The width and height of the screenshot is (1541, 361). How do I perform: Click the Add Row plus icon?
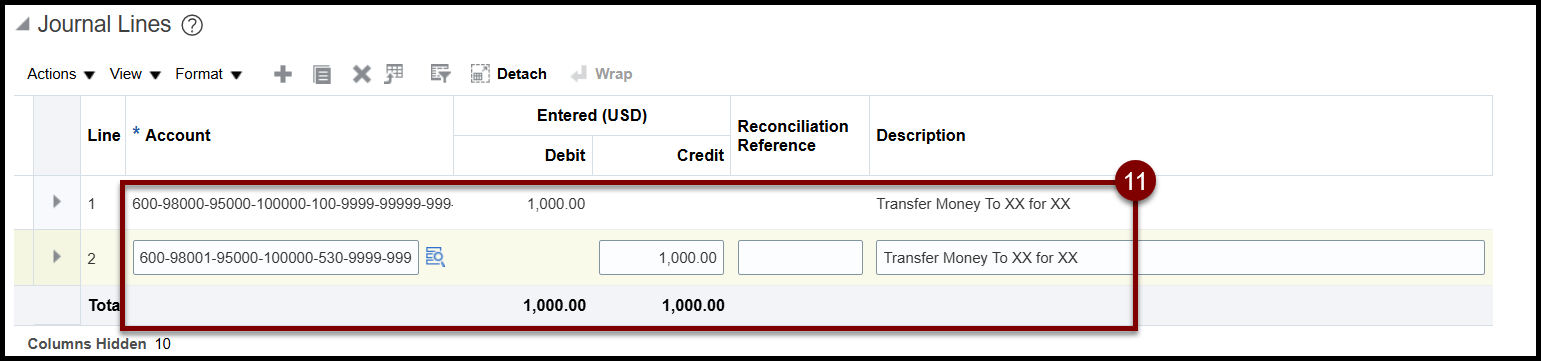[x=283, y=74]
